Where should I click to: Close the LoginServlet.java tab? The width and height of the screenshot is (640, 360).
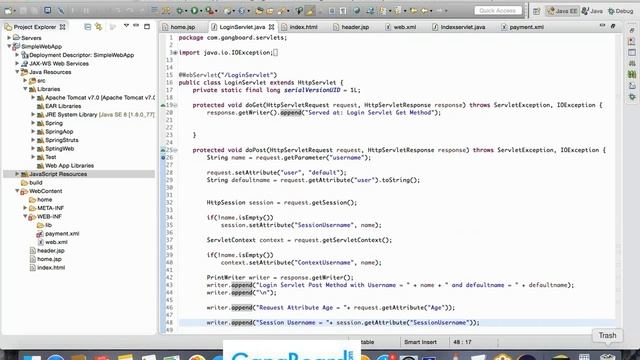tap(271, 27)
